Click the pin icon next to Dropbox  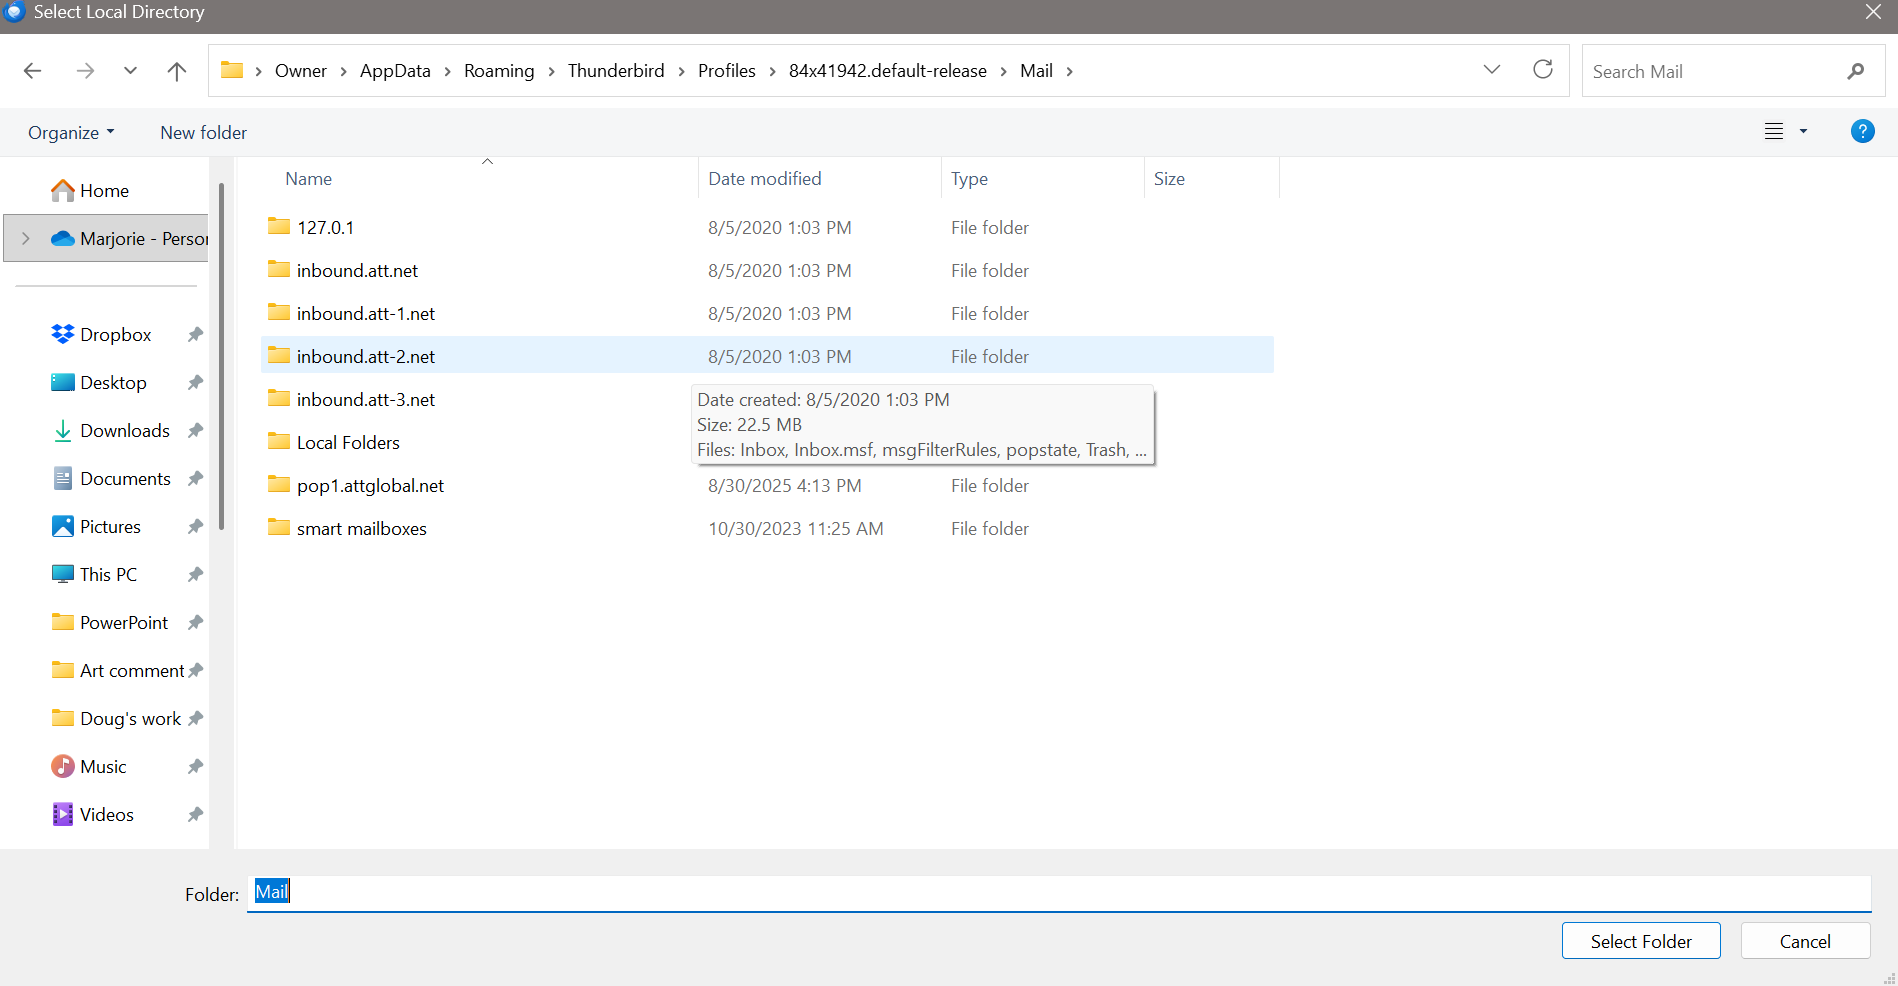coord(195,335)
